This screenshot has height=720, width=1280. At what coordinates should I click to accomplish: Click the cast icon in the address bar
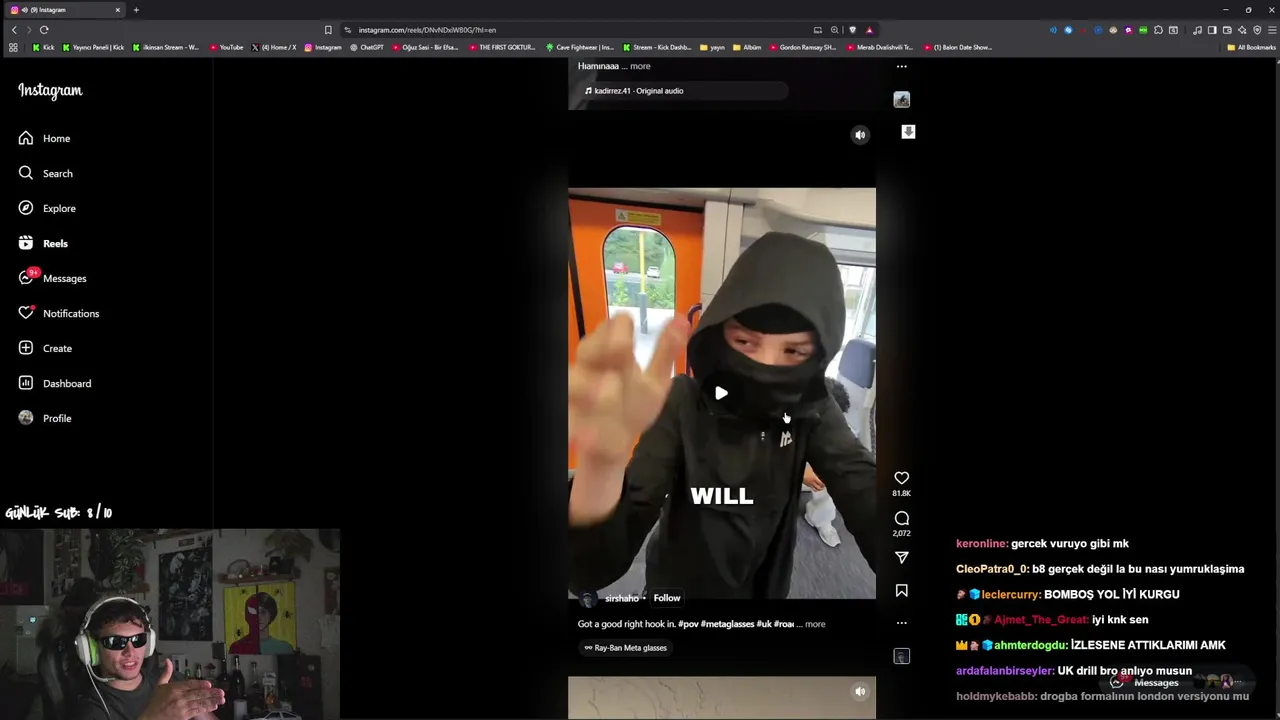817,30
